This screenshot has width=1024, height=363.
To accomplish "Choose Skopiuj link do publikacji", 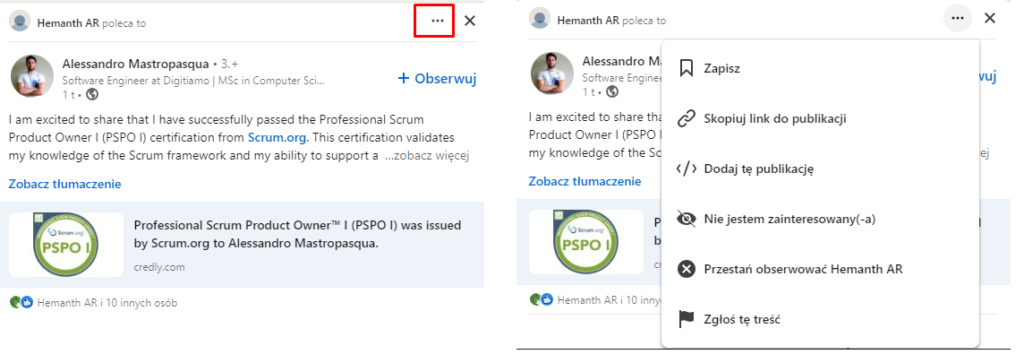I will [x=820, y=119].
